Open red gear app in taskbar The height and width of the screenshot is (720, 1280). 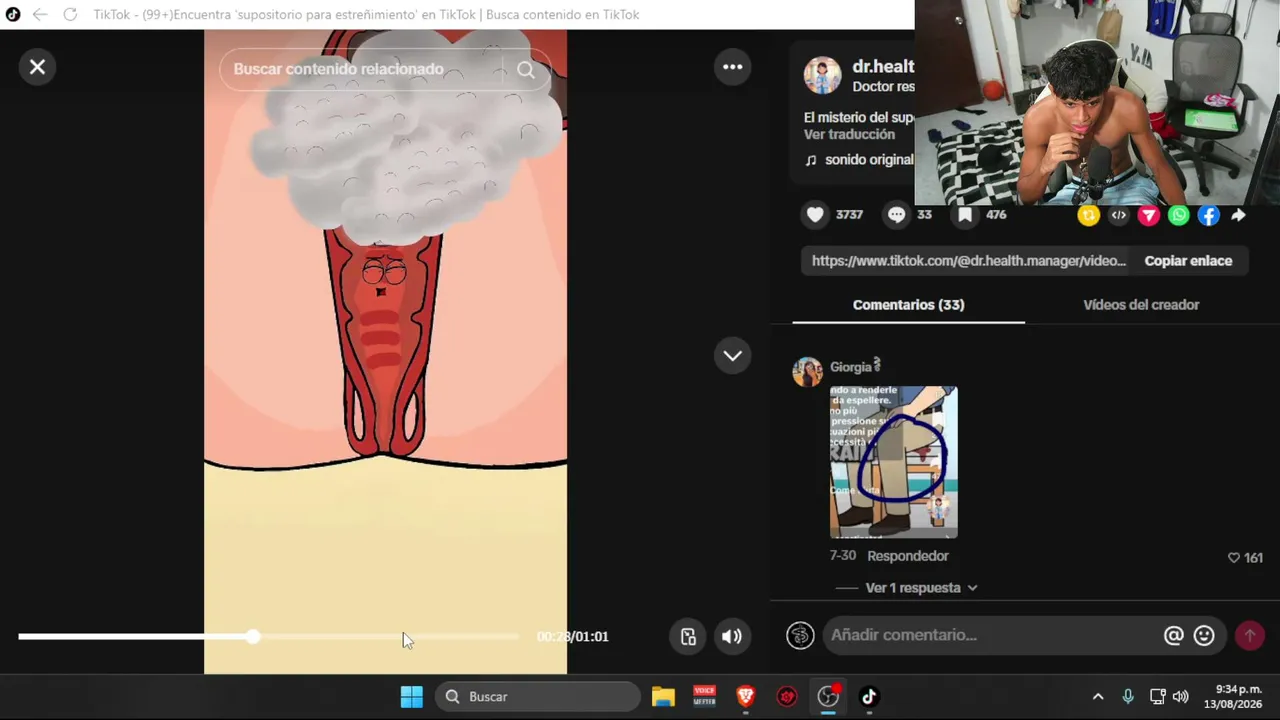(x=787, y=697)
